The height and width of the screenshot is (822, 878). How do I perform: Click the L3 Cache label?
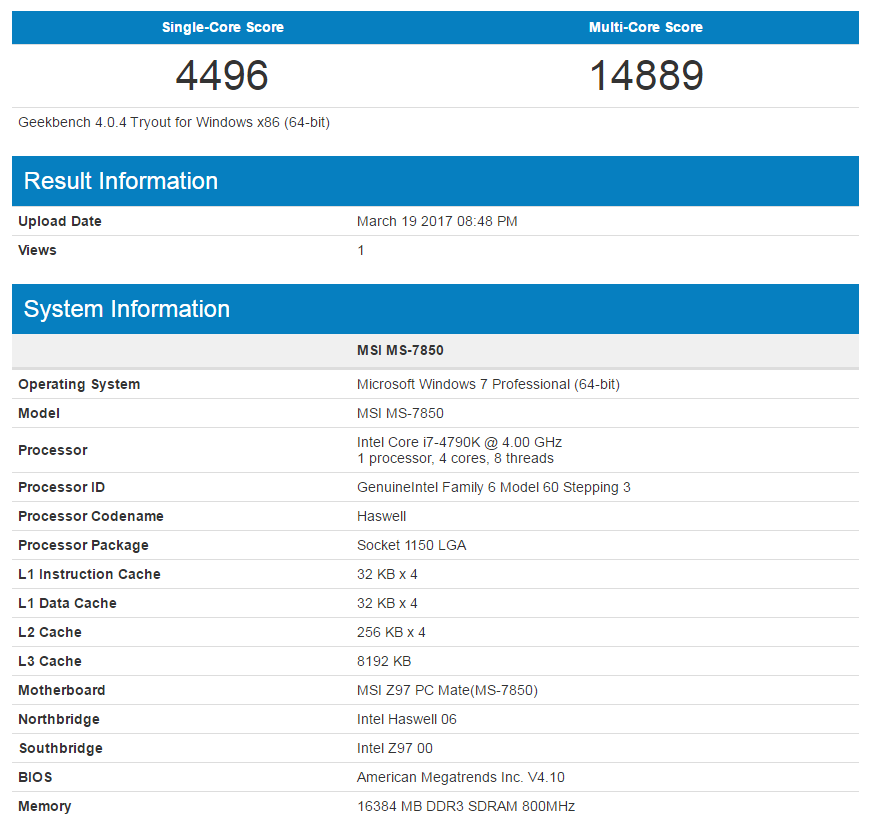tap(50, 662)
